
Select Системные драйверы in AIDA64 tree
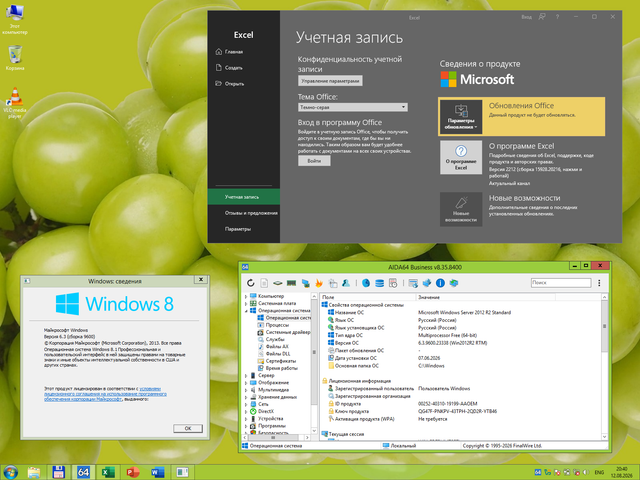click(x=284, y=332)
